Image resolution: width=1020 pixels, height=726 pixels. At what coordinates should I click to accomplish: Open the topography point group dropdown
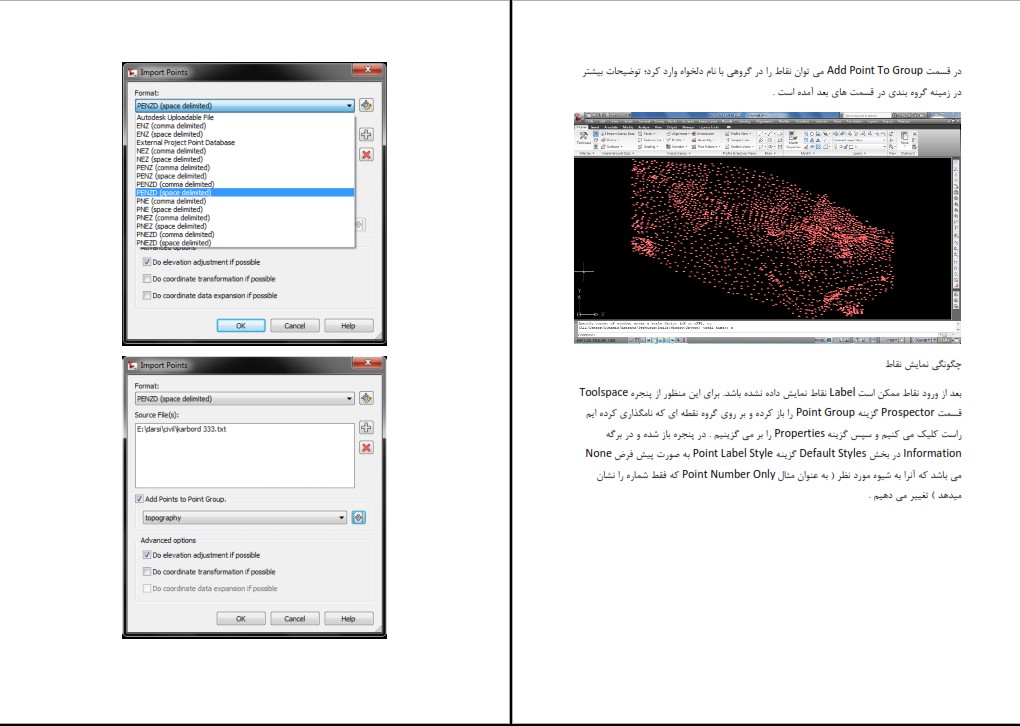tap(245, 518)
